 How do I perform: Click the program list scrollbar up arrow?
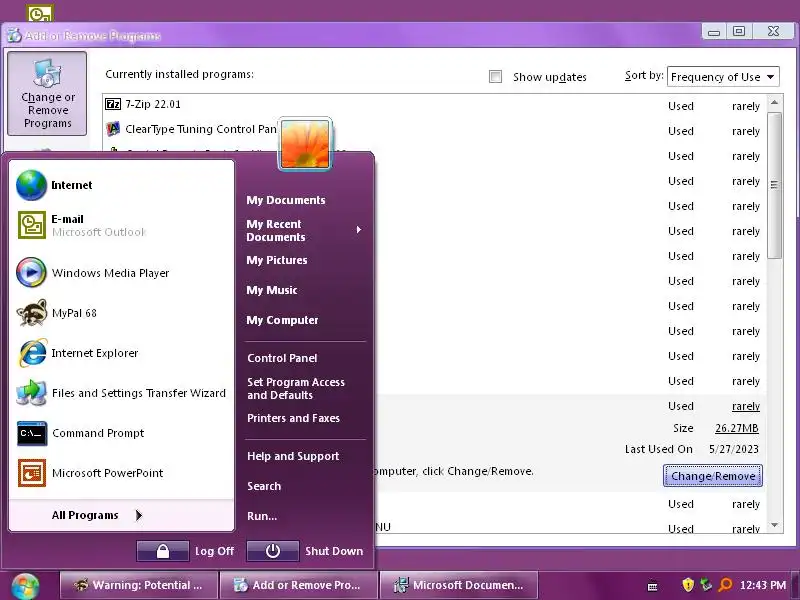[774, 103]
